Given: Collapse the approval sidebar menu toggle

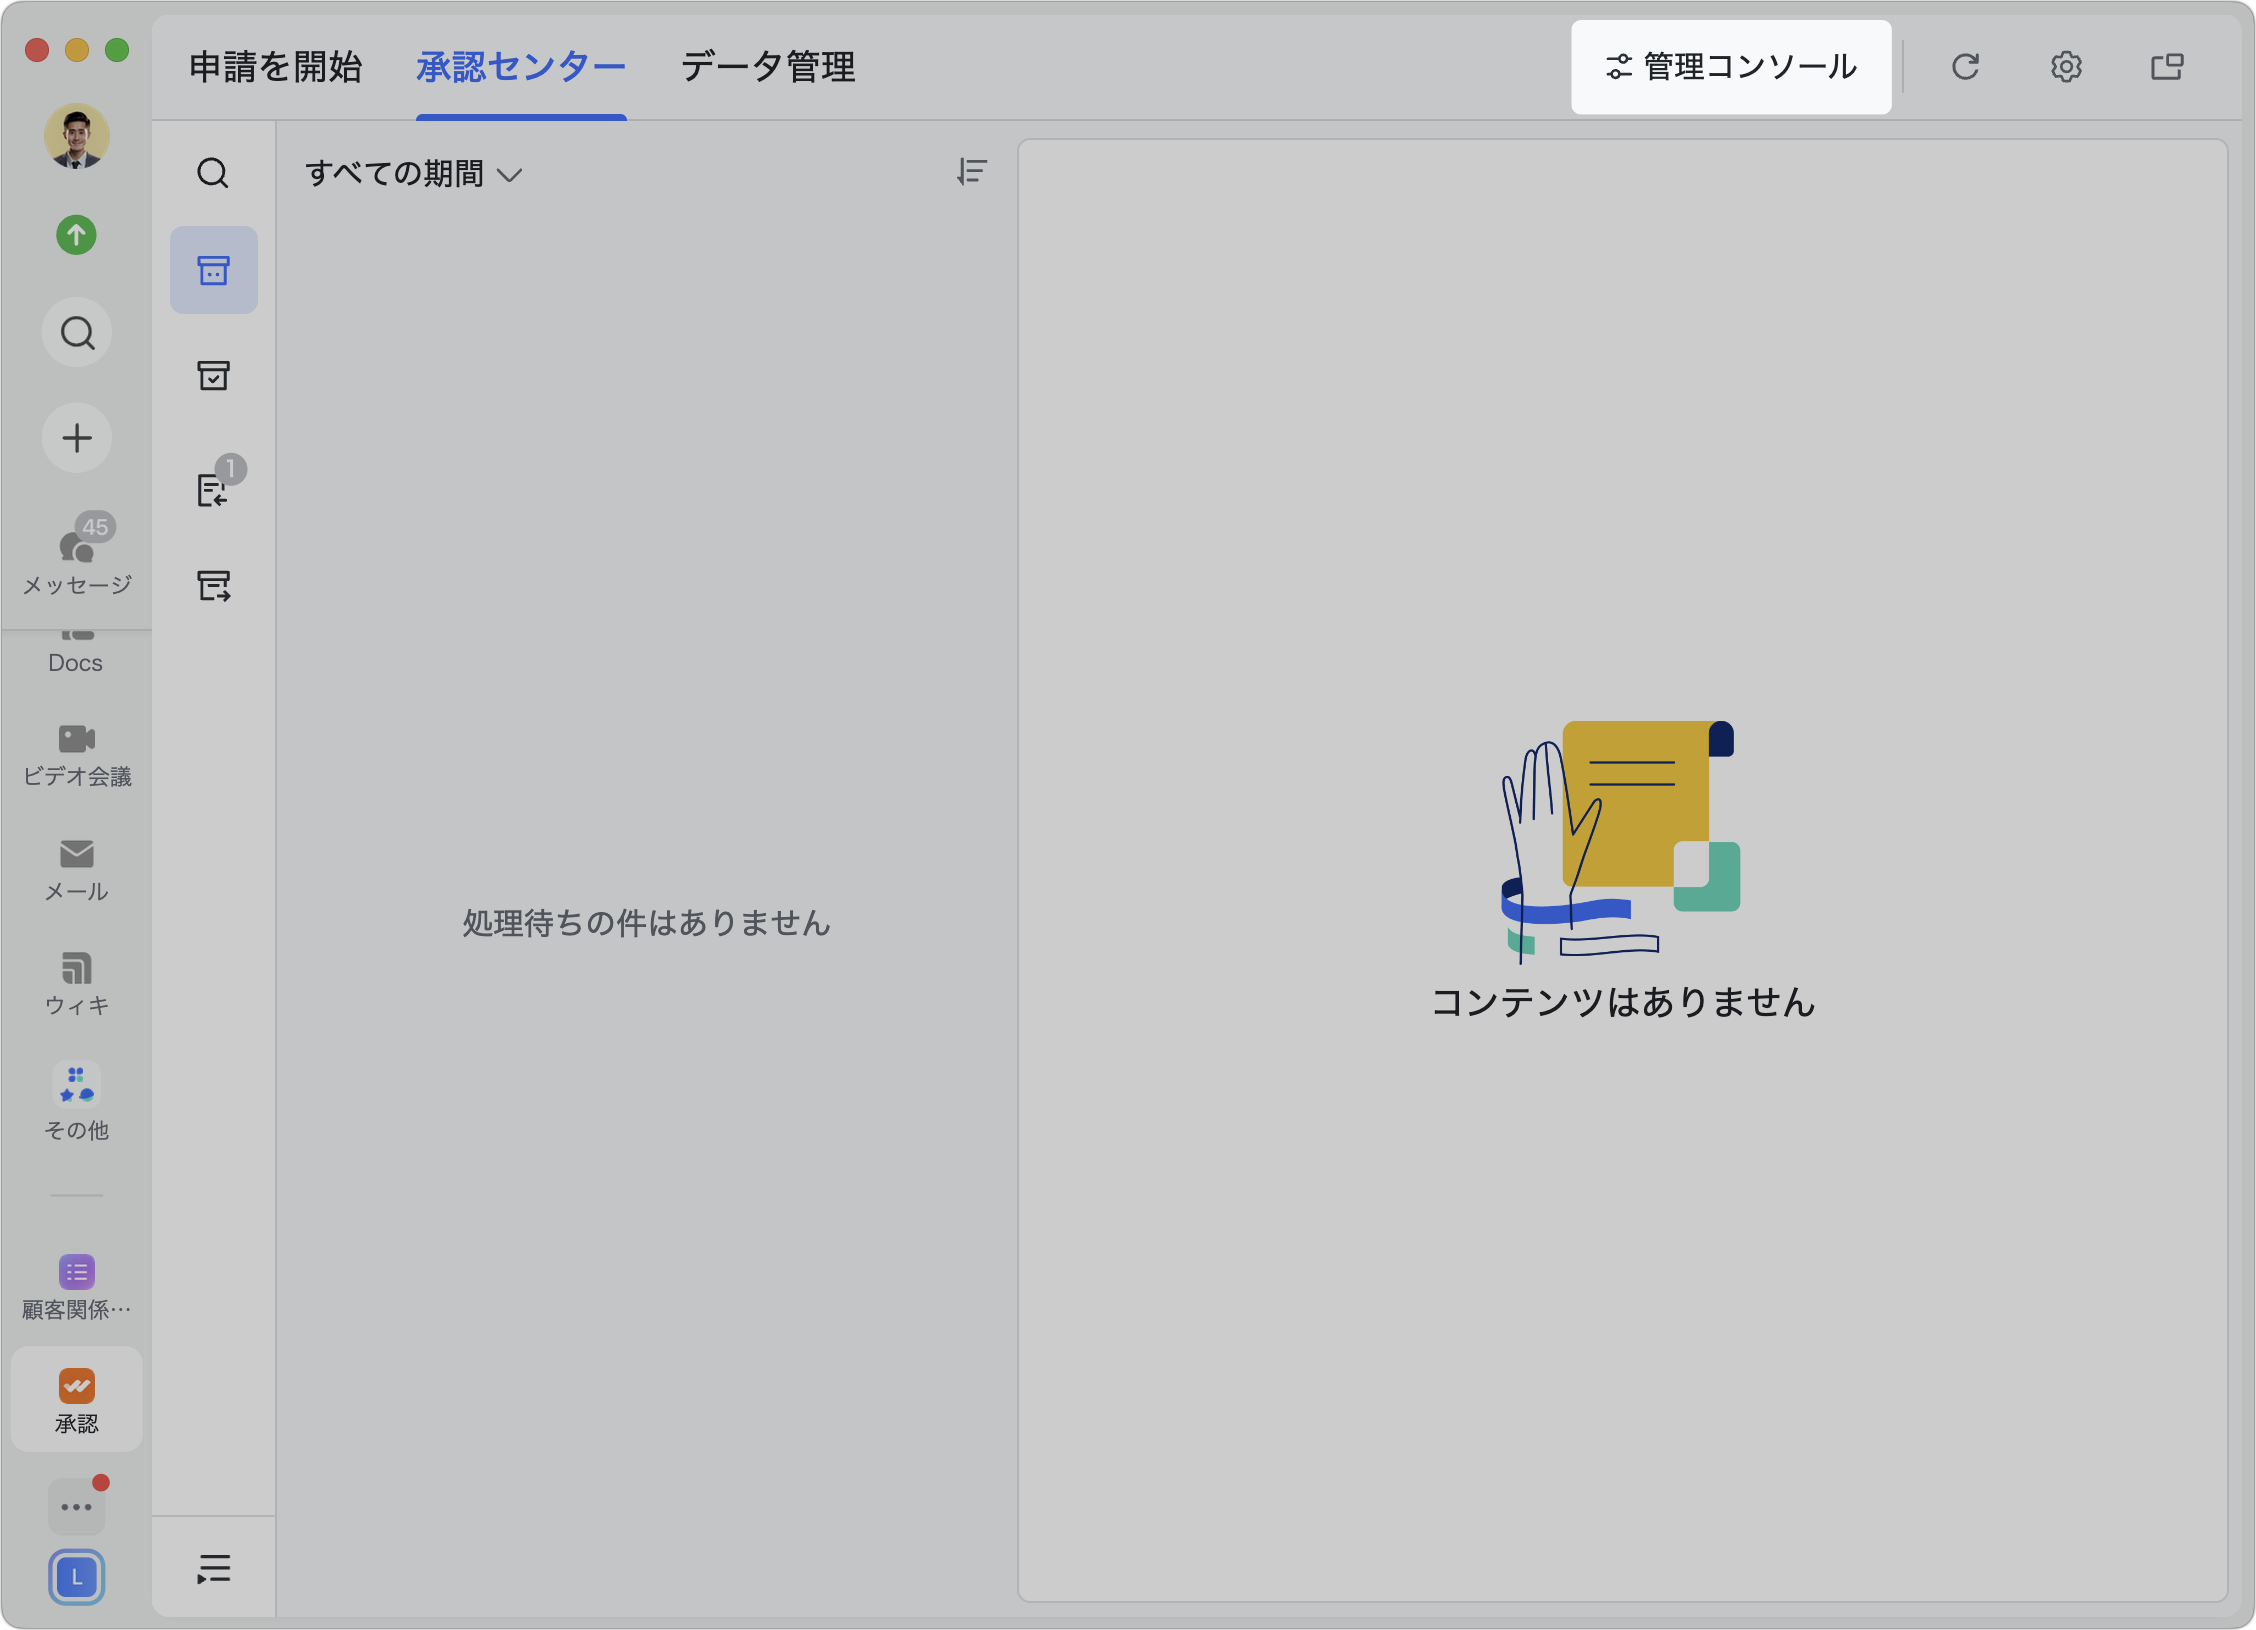Looking at the screenshot, I should coord(213,1568).
